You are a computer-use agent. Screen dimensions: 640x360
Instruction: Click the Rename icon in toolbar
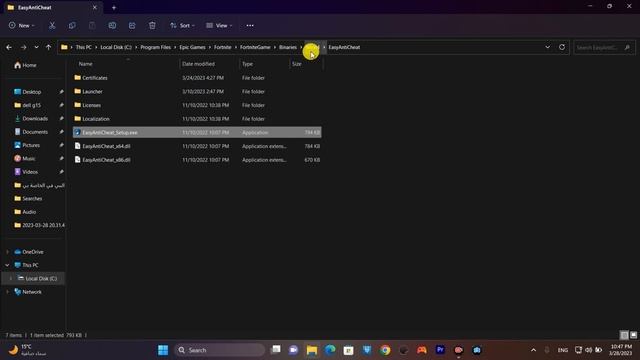(x=112, y=25)
